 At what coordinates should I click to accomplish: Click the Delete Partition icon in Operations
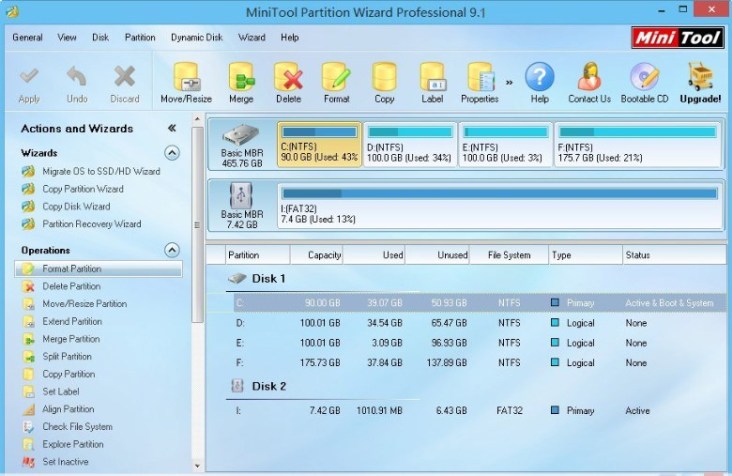[x=29, y=287]
